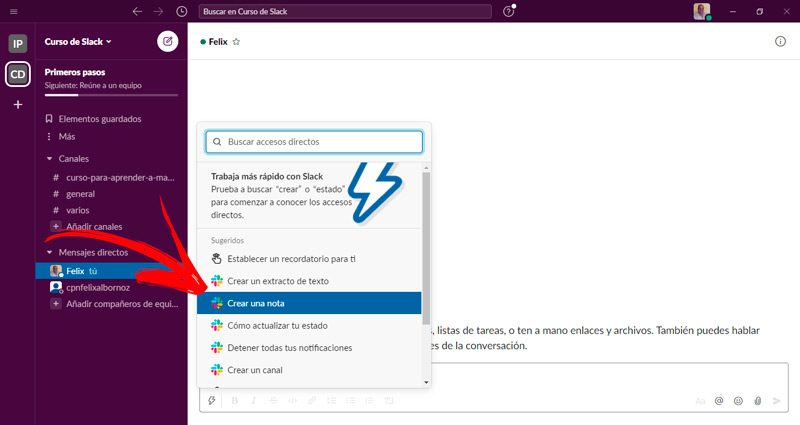The image size is (800, 425).
Task: Open shortcuts lightning bolt in composer
Action: point(212,401)
